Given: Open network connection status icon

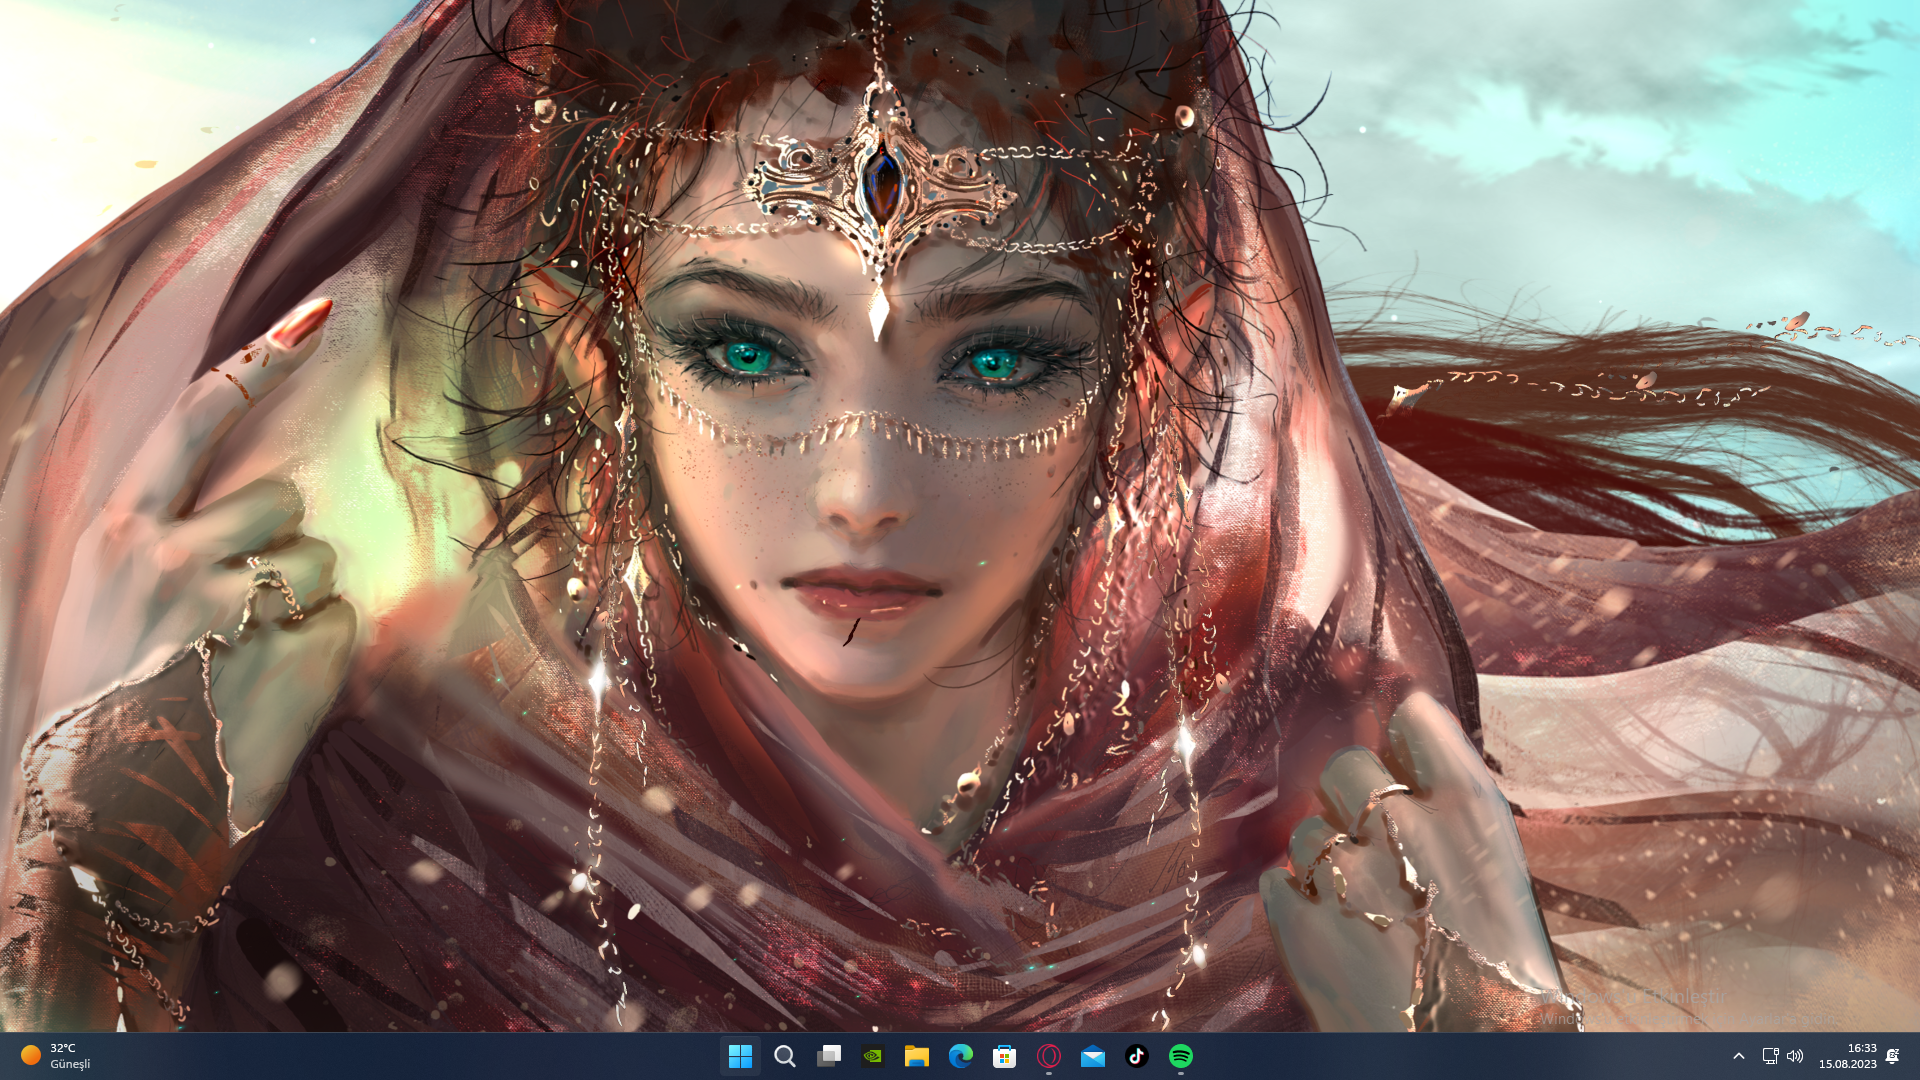Looking at the screenshot, I should tap(1770, 1056).
